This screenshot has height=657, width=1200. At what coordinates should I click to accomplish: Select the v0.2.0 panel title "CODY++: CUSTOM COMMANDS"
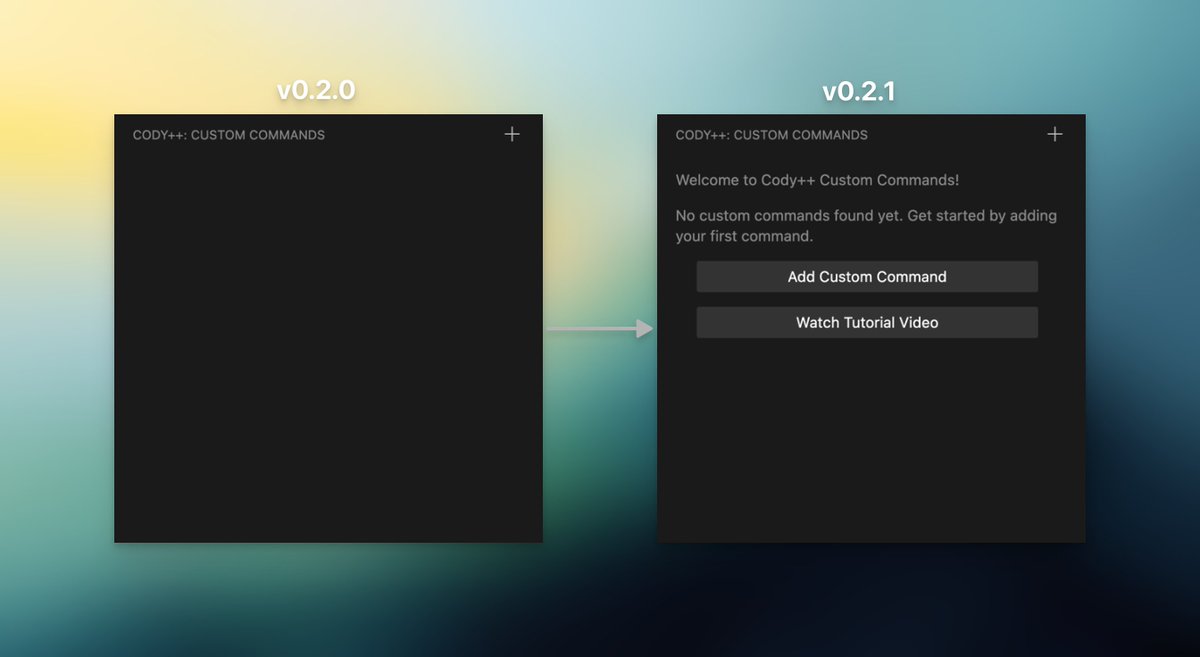point(229,135)
